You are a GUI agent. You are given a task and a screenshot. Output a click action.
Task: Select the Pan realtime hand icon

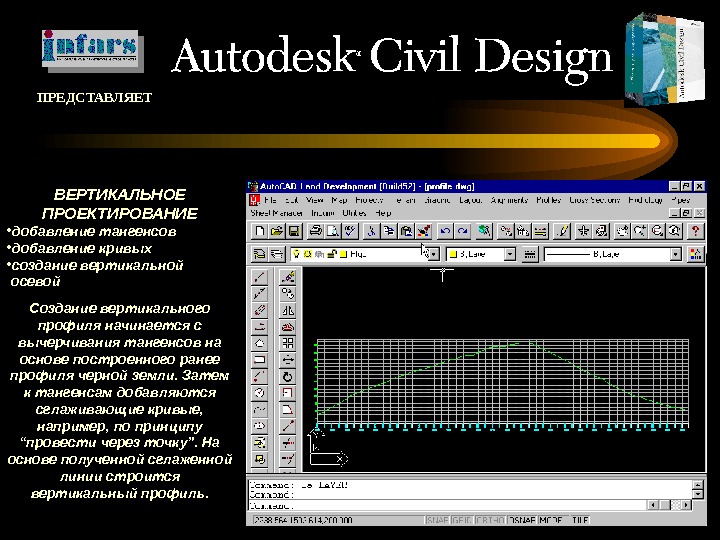pyautogui.click(x=622, y=231)
